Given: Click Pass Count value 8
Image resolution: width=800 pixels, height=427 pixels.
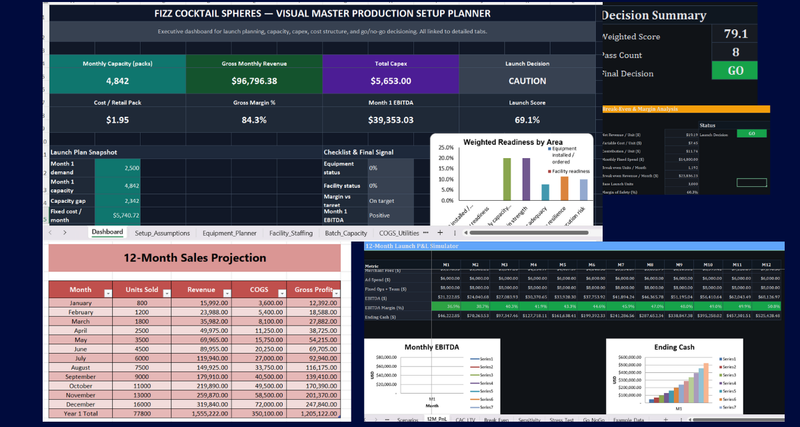Looking at the screenshot, I should tap(735, 52).
